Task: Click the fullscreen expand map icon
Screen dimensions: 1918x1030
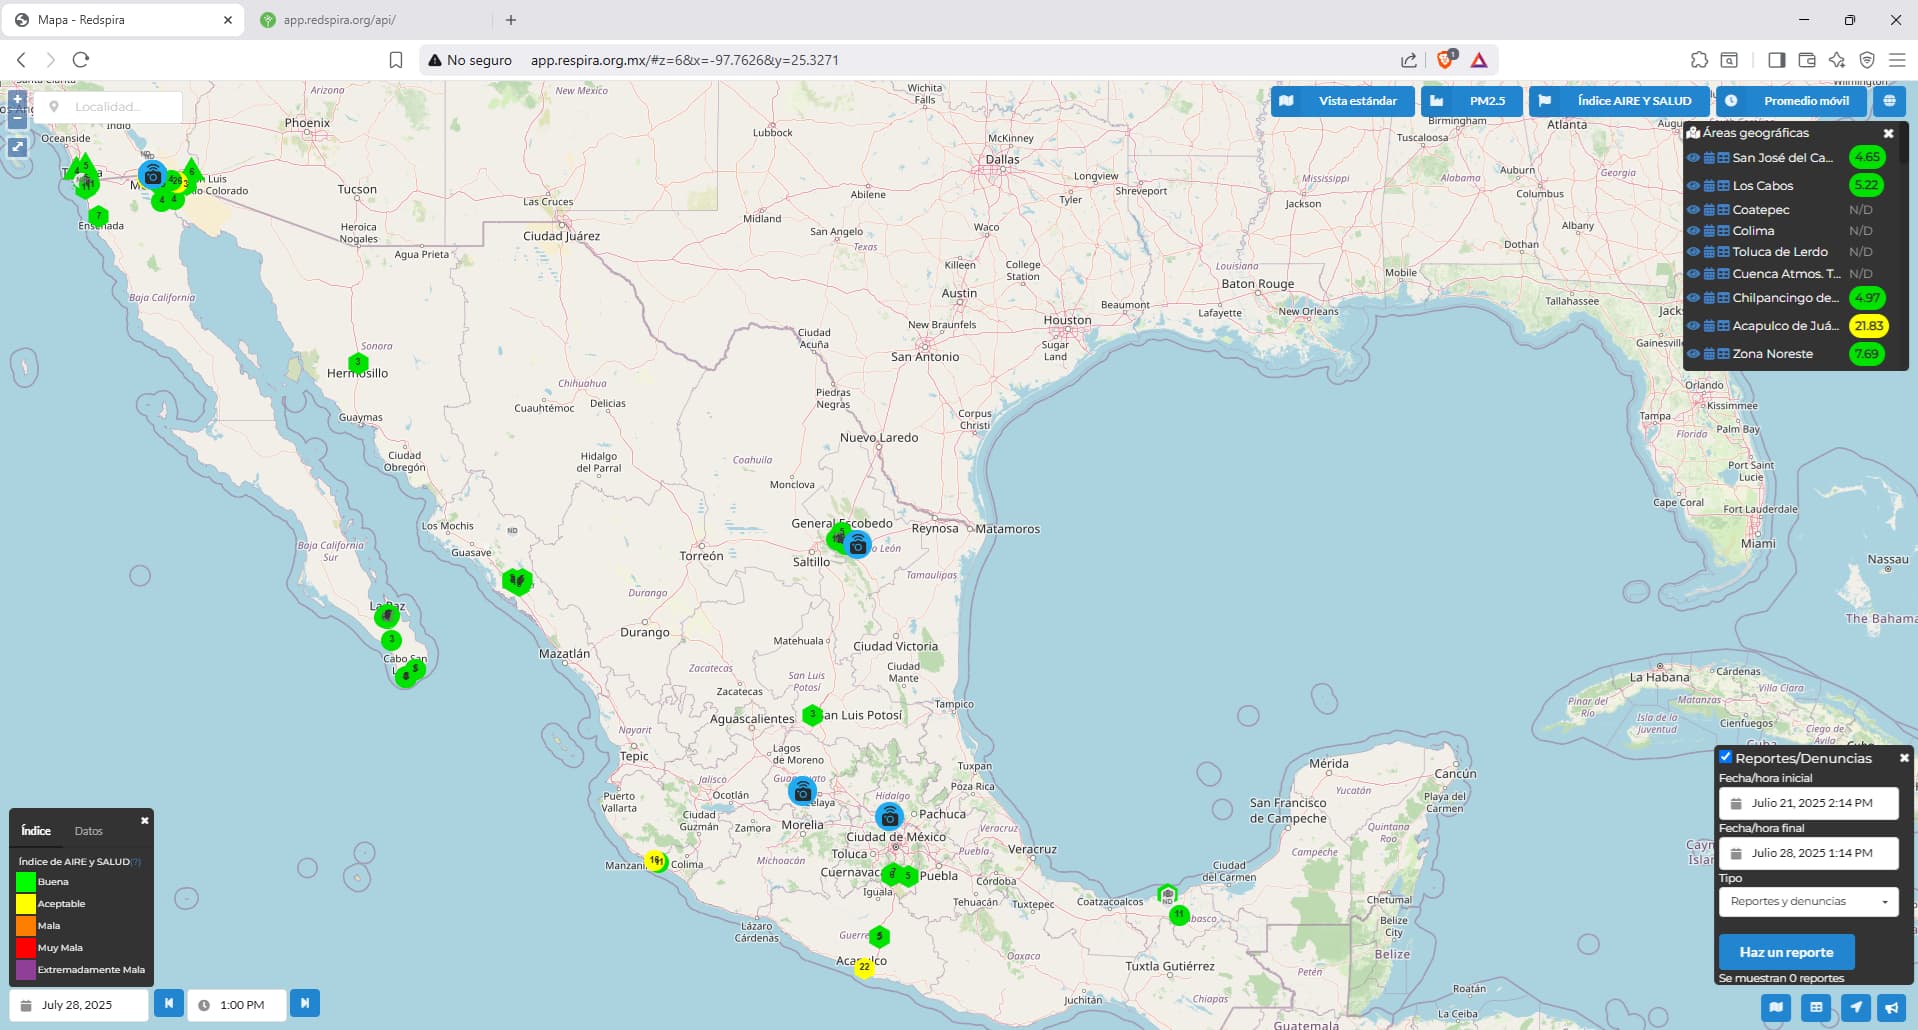Action: click(17, 147)
